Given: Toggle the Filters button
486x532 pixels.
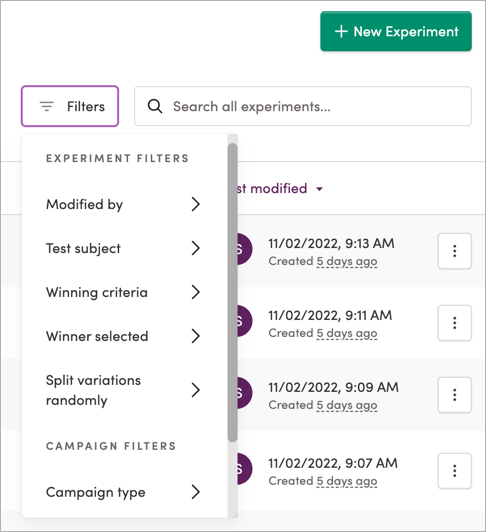Looking at the screenshot, I should click(70, 106).
